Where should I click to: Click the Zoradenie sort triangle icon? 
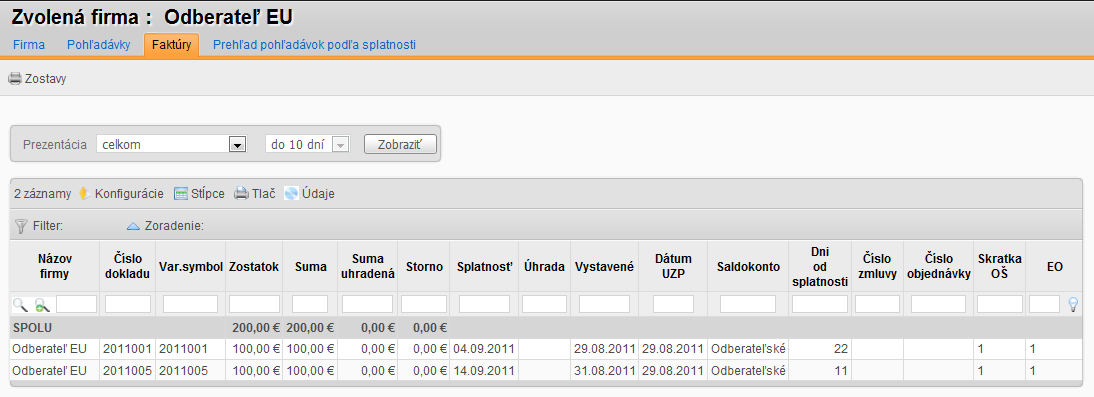coord(133,226)
